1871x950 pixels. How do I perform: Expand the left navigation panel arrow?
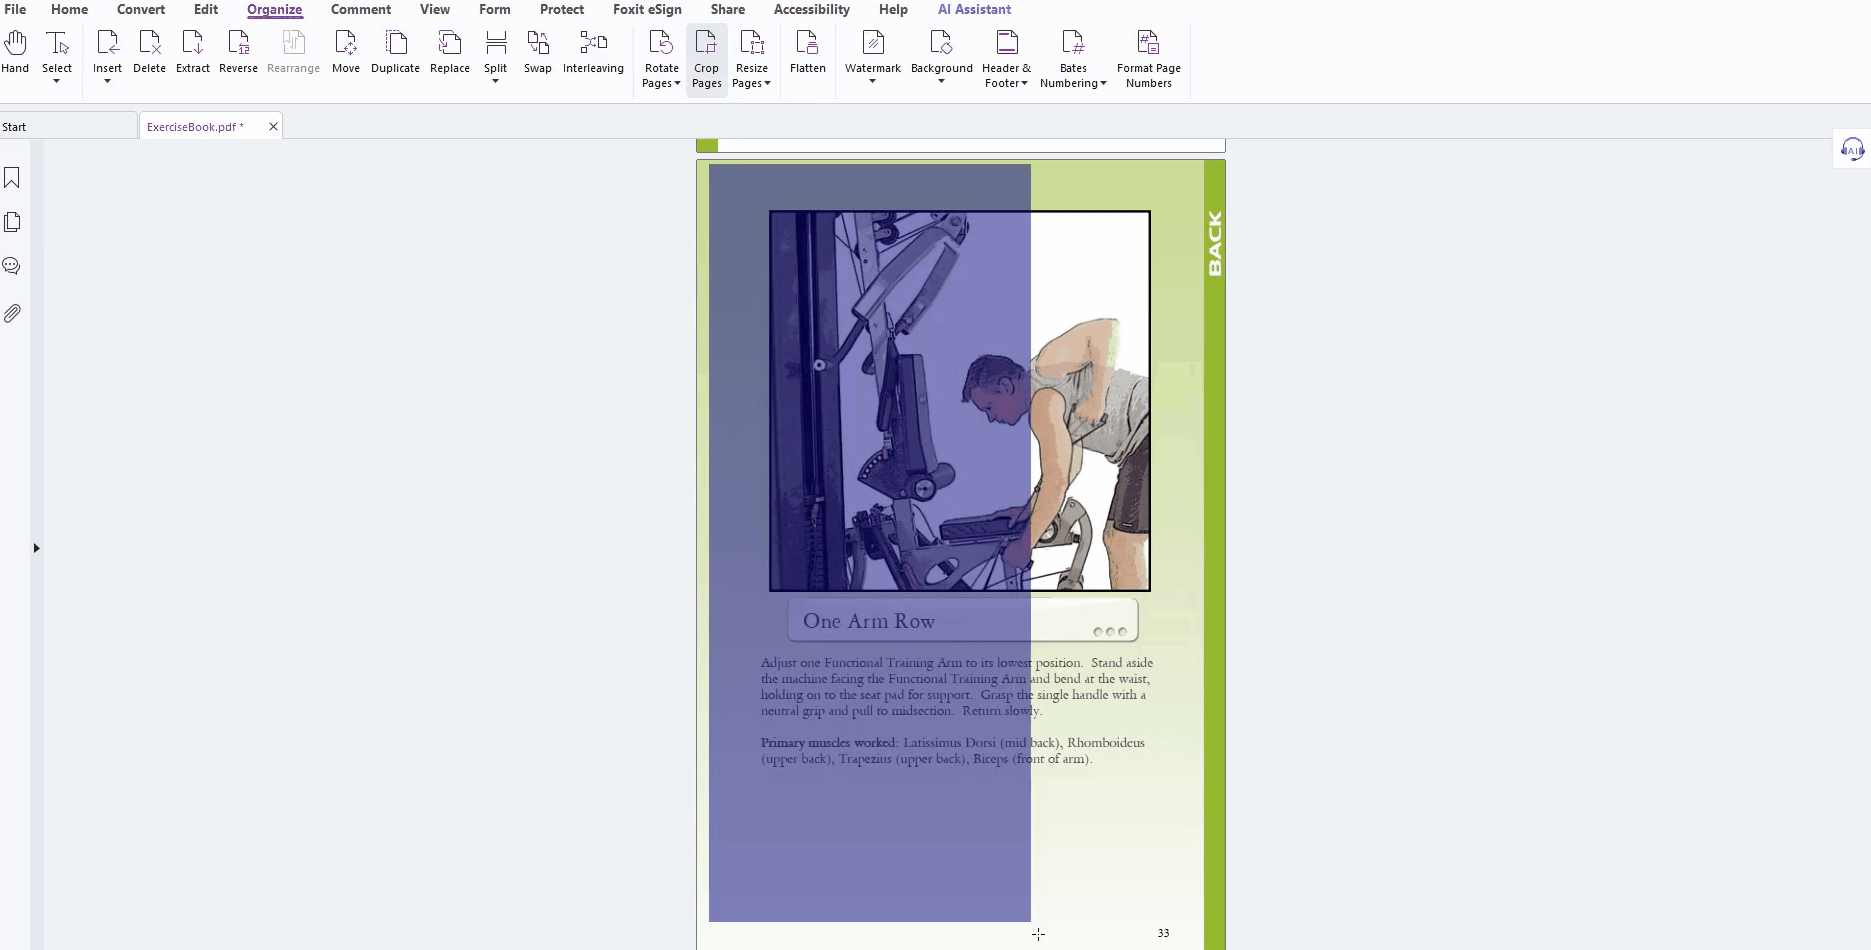point(36,548)
